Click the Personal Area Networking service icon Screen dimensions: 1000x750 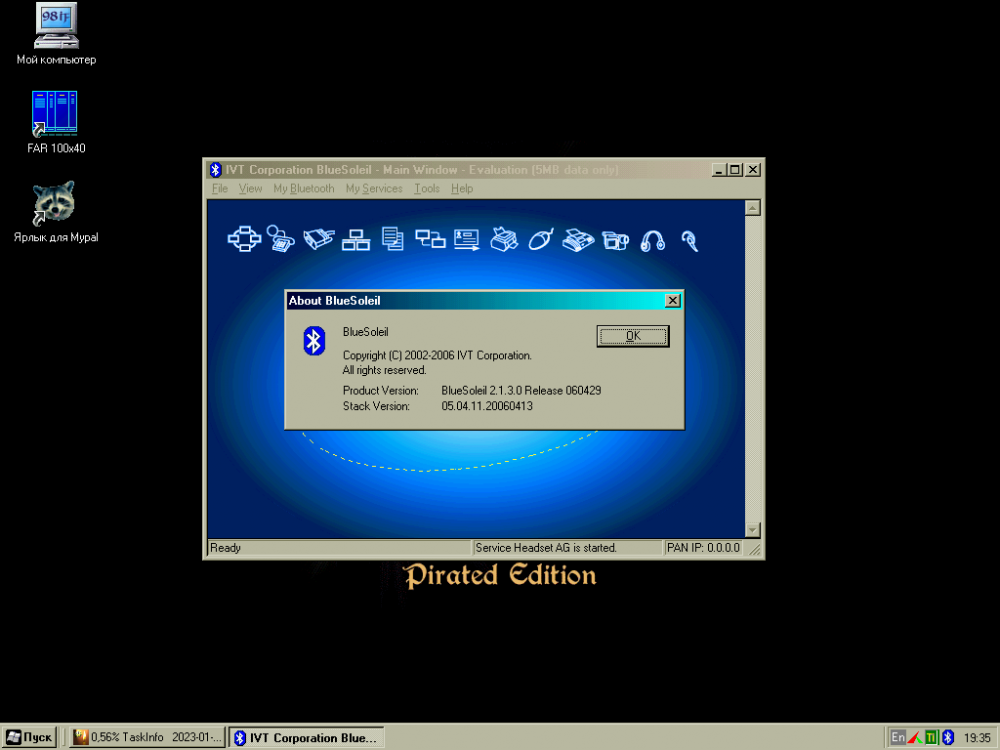coord(244,239)
